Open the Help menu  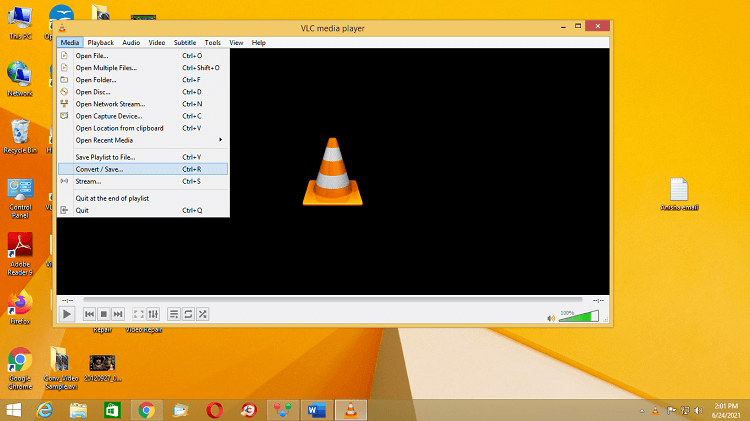coord(258,43)
